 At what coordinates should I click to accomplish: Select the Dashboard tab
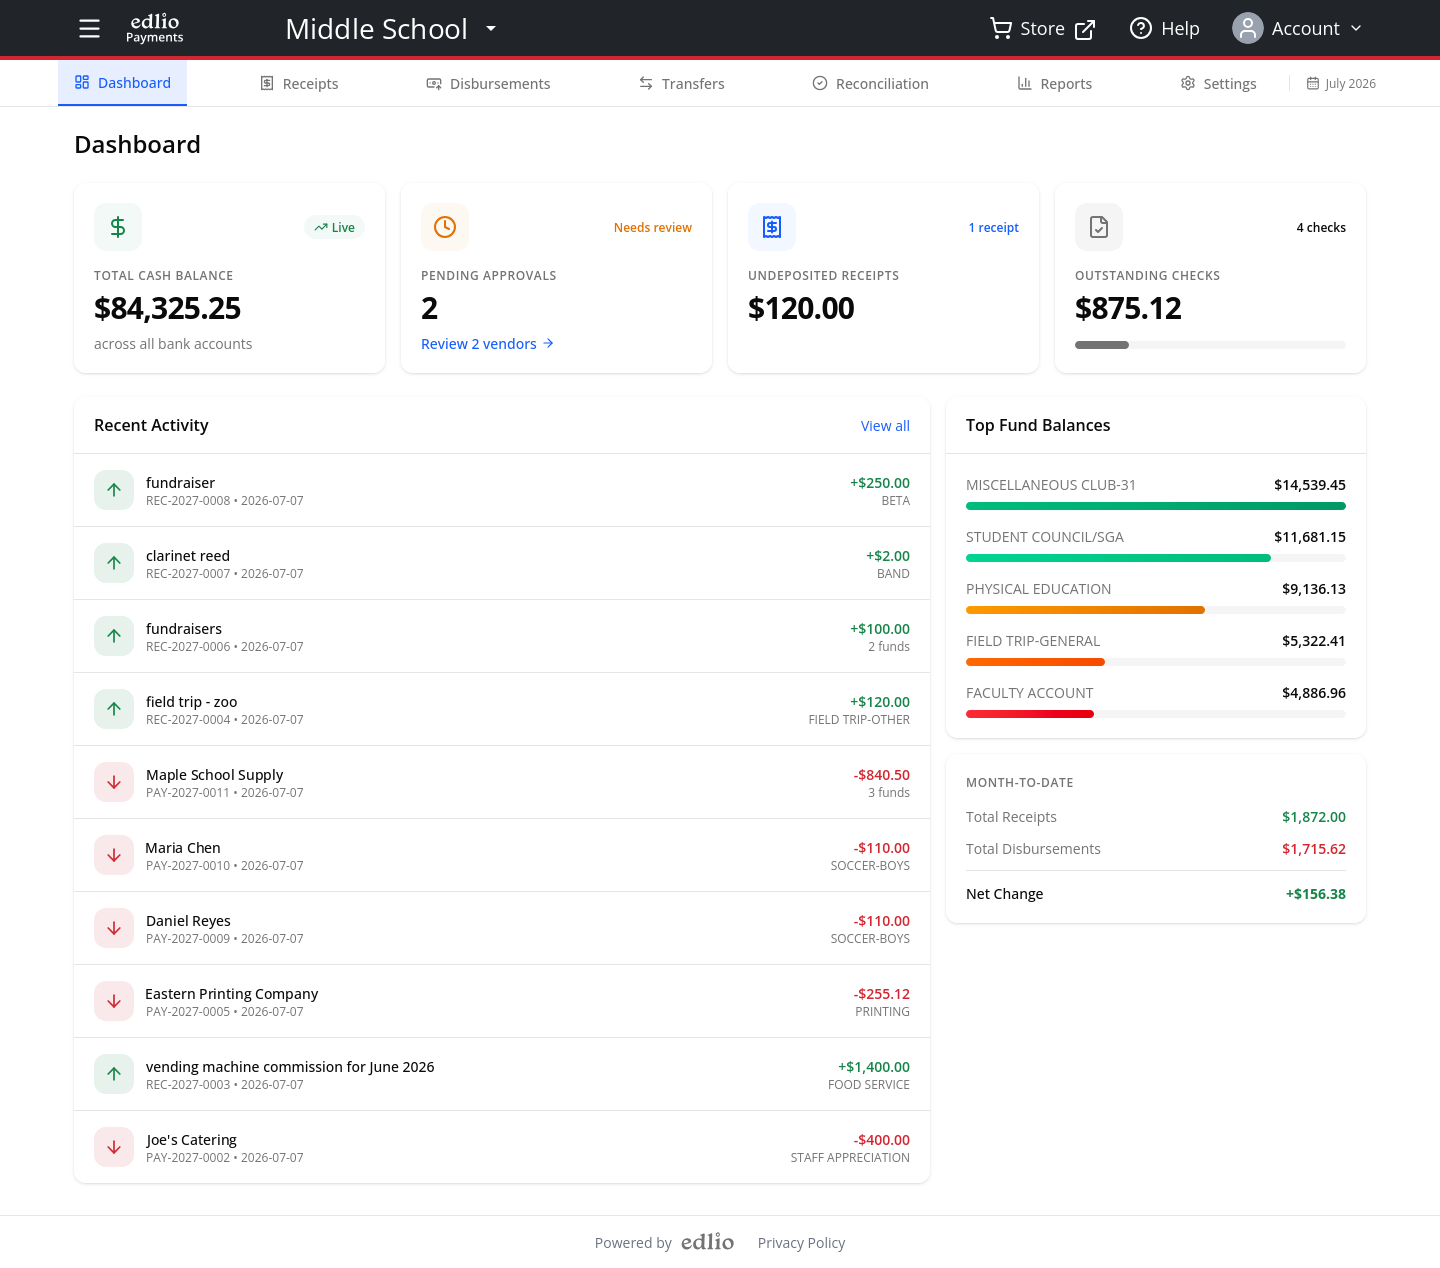click(x=123, y=83)
